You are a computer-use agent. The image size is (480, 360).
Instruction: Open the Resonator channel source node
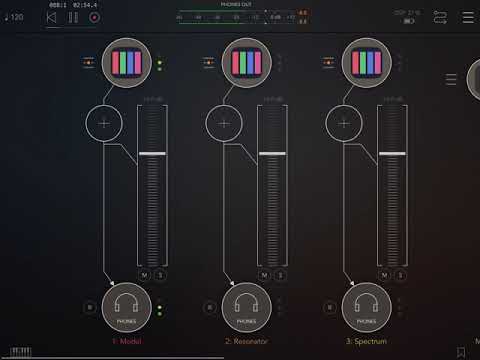click(247, 63)
